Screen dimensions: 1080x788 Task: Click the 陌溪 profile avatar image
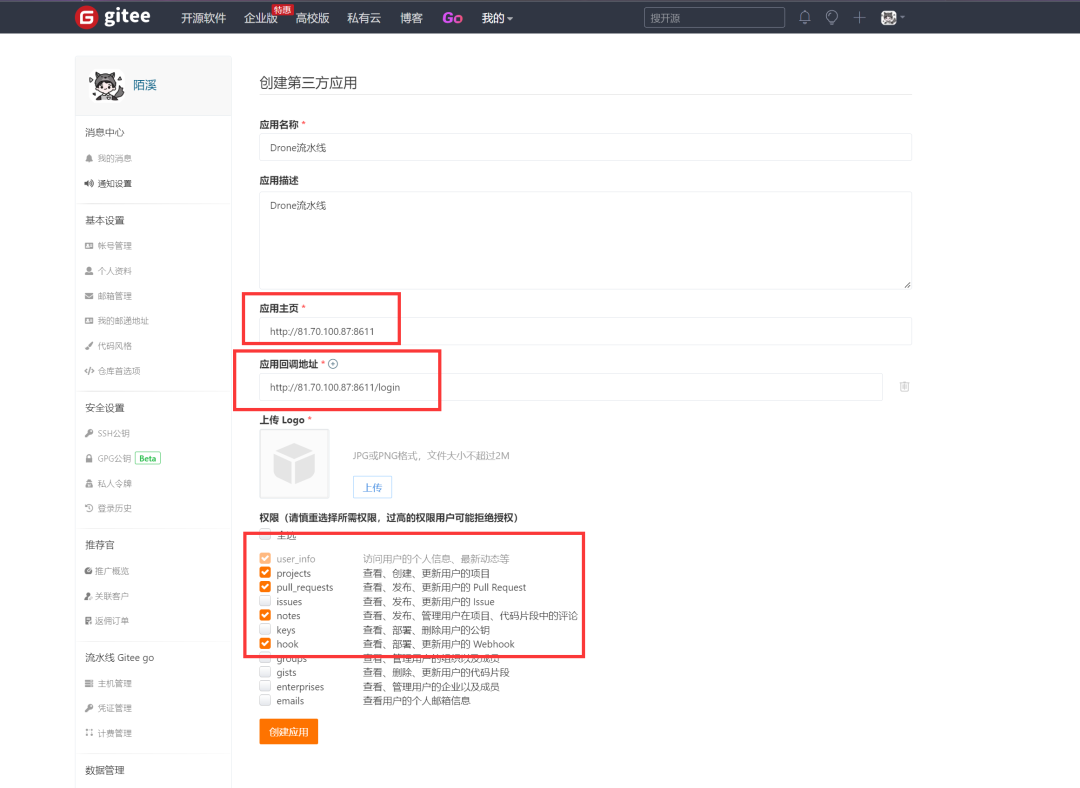click(106, 85)
